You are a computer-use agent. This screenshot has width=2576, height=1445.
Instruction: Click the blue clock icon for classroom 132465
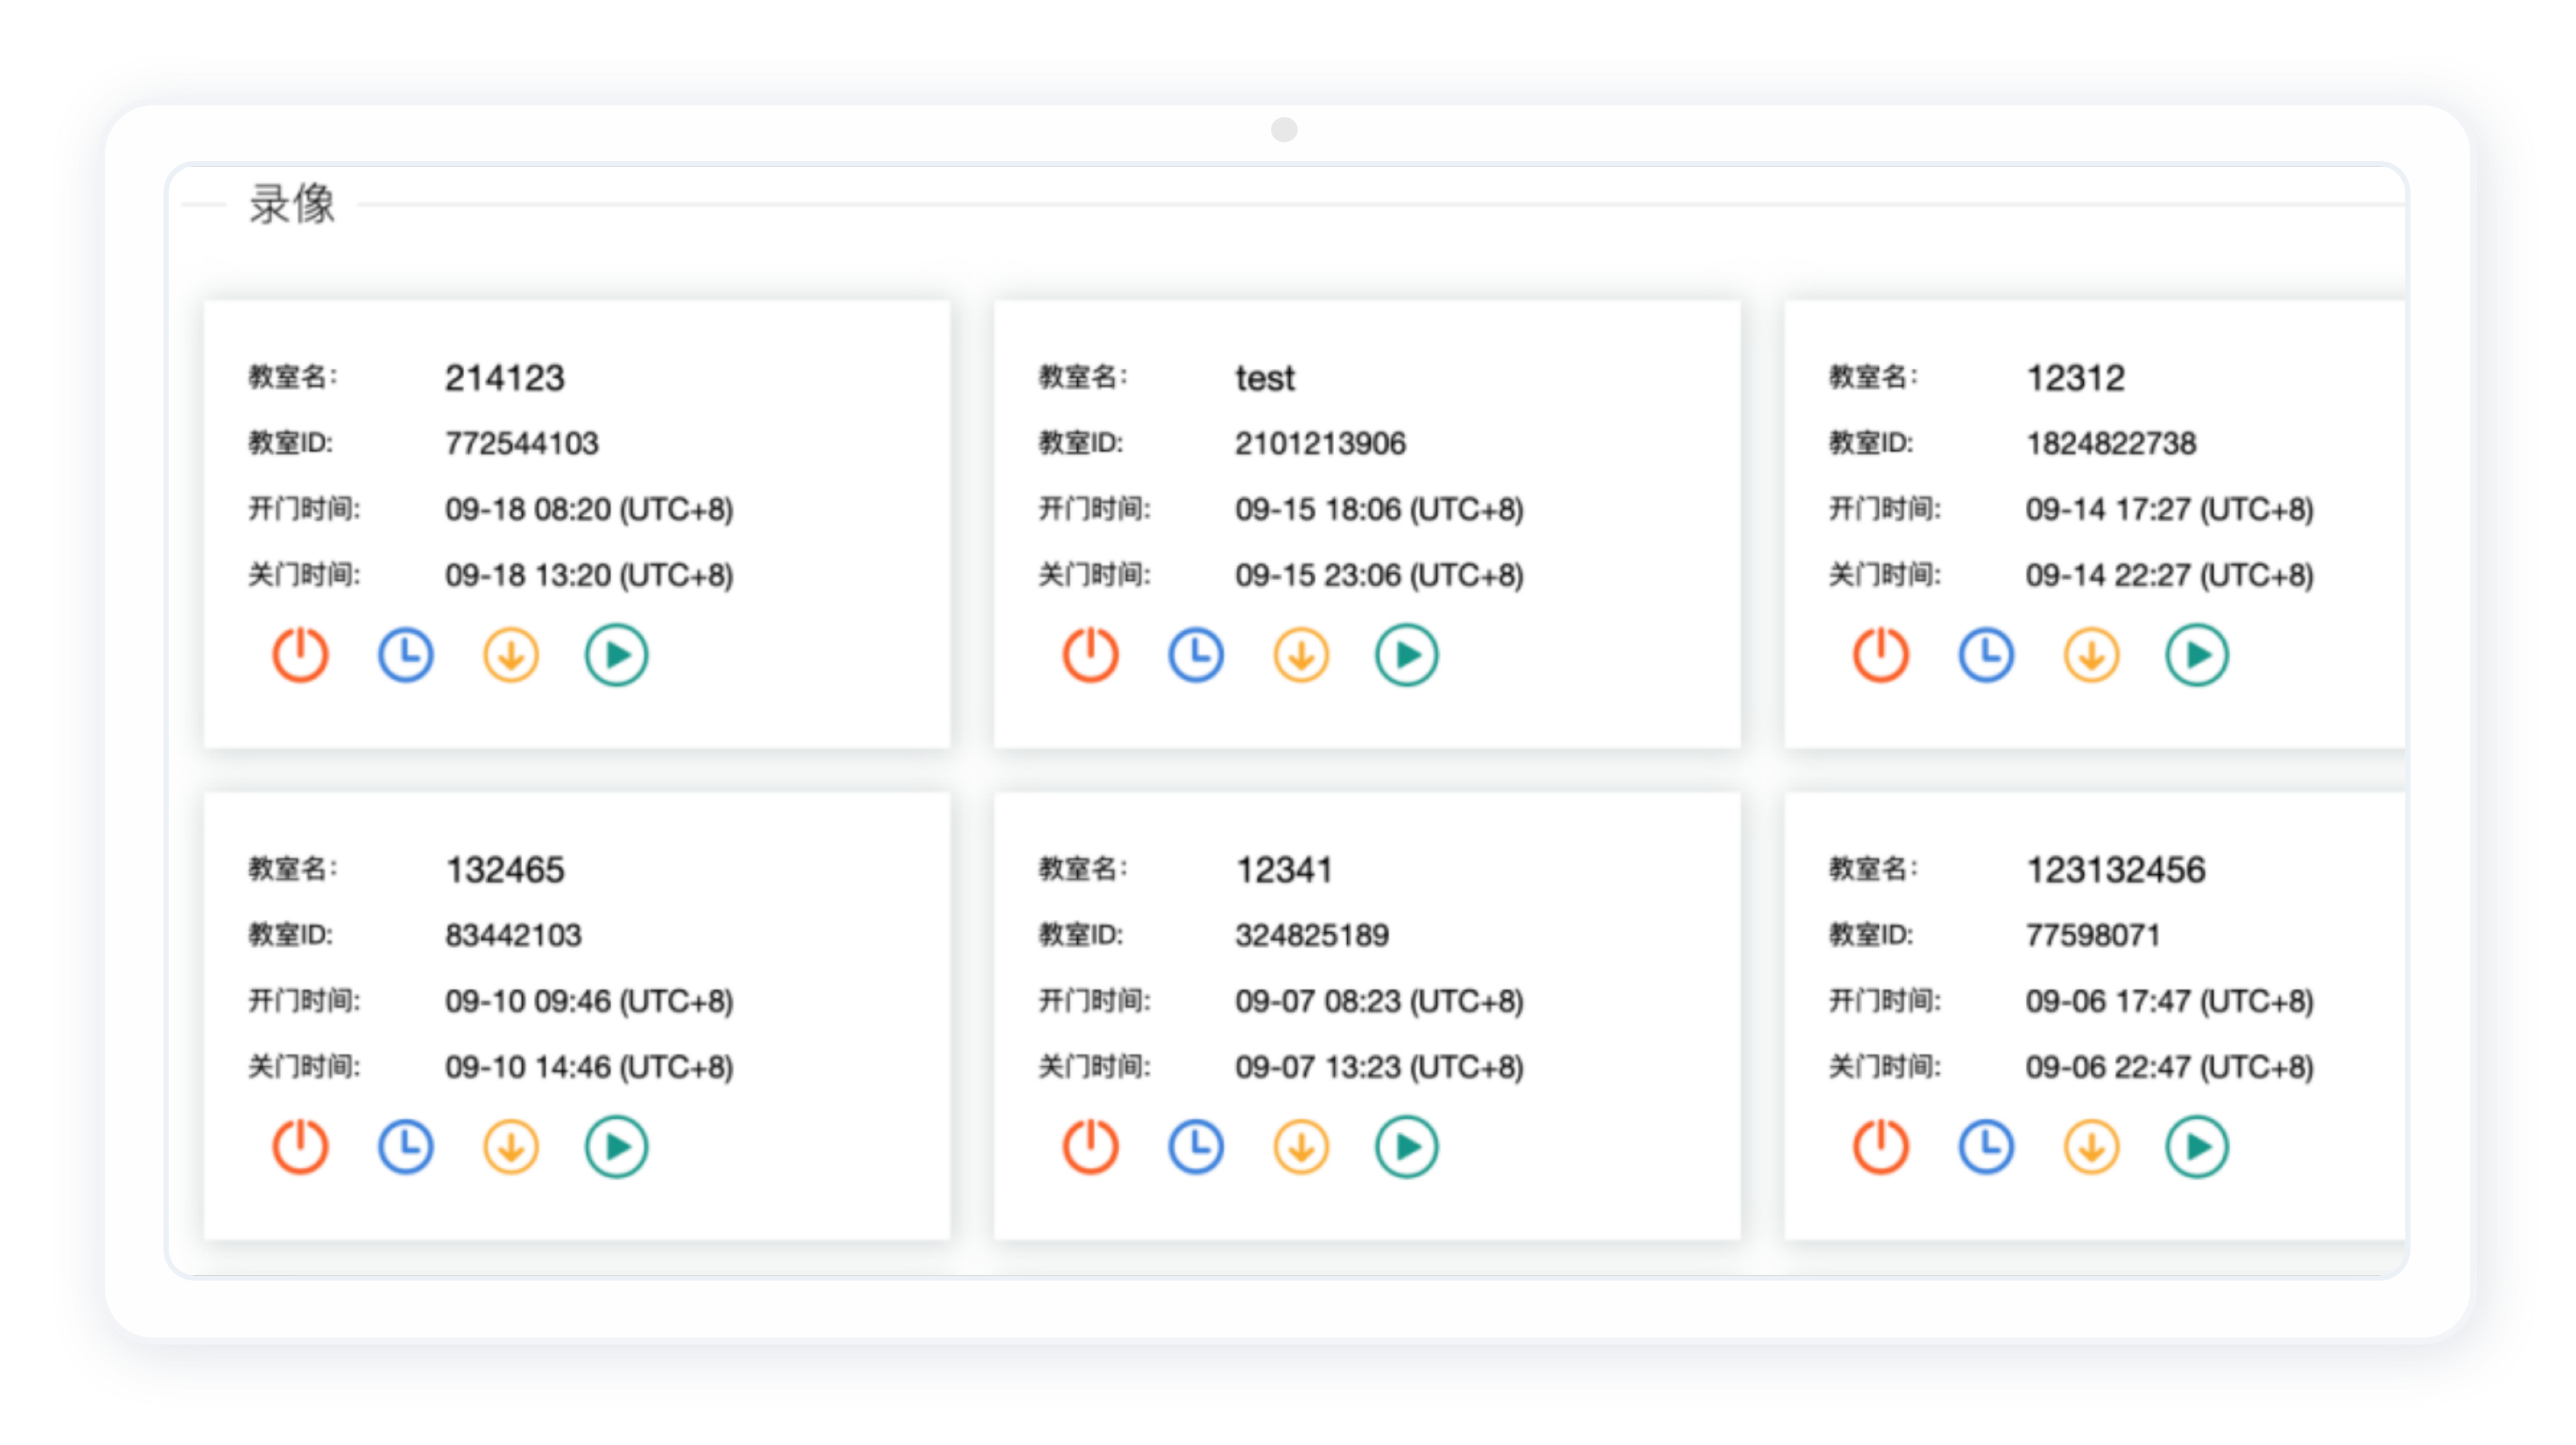click(406, 1146)
